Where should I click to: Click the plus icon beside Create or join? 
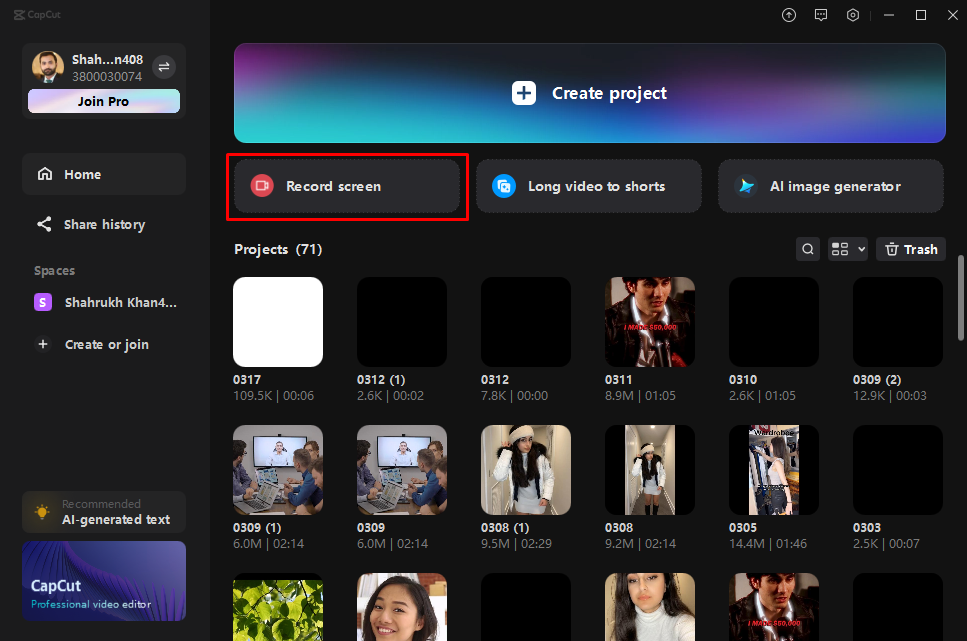[43, 344]
